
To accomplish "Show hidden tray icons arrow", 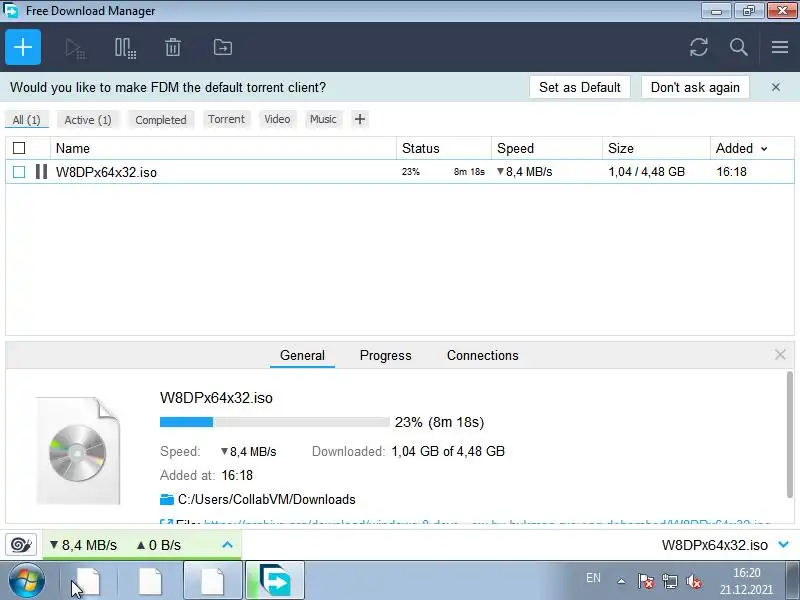I will pyautogui.click(x=621, y=581).
